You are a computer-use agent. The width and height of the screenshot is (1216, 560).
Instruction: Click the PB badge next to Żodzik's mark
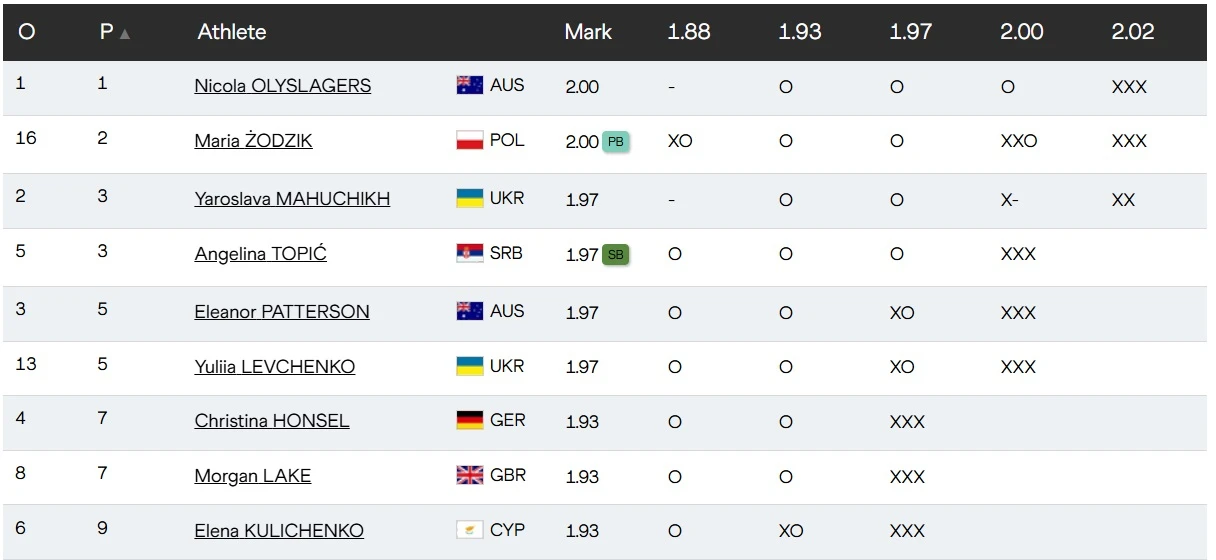[616, 141]
